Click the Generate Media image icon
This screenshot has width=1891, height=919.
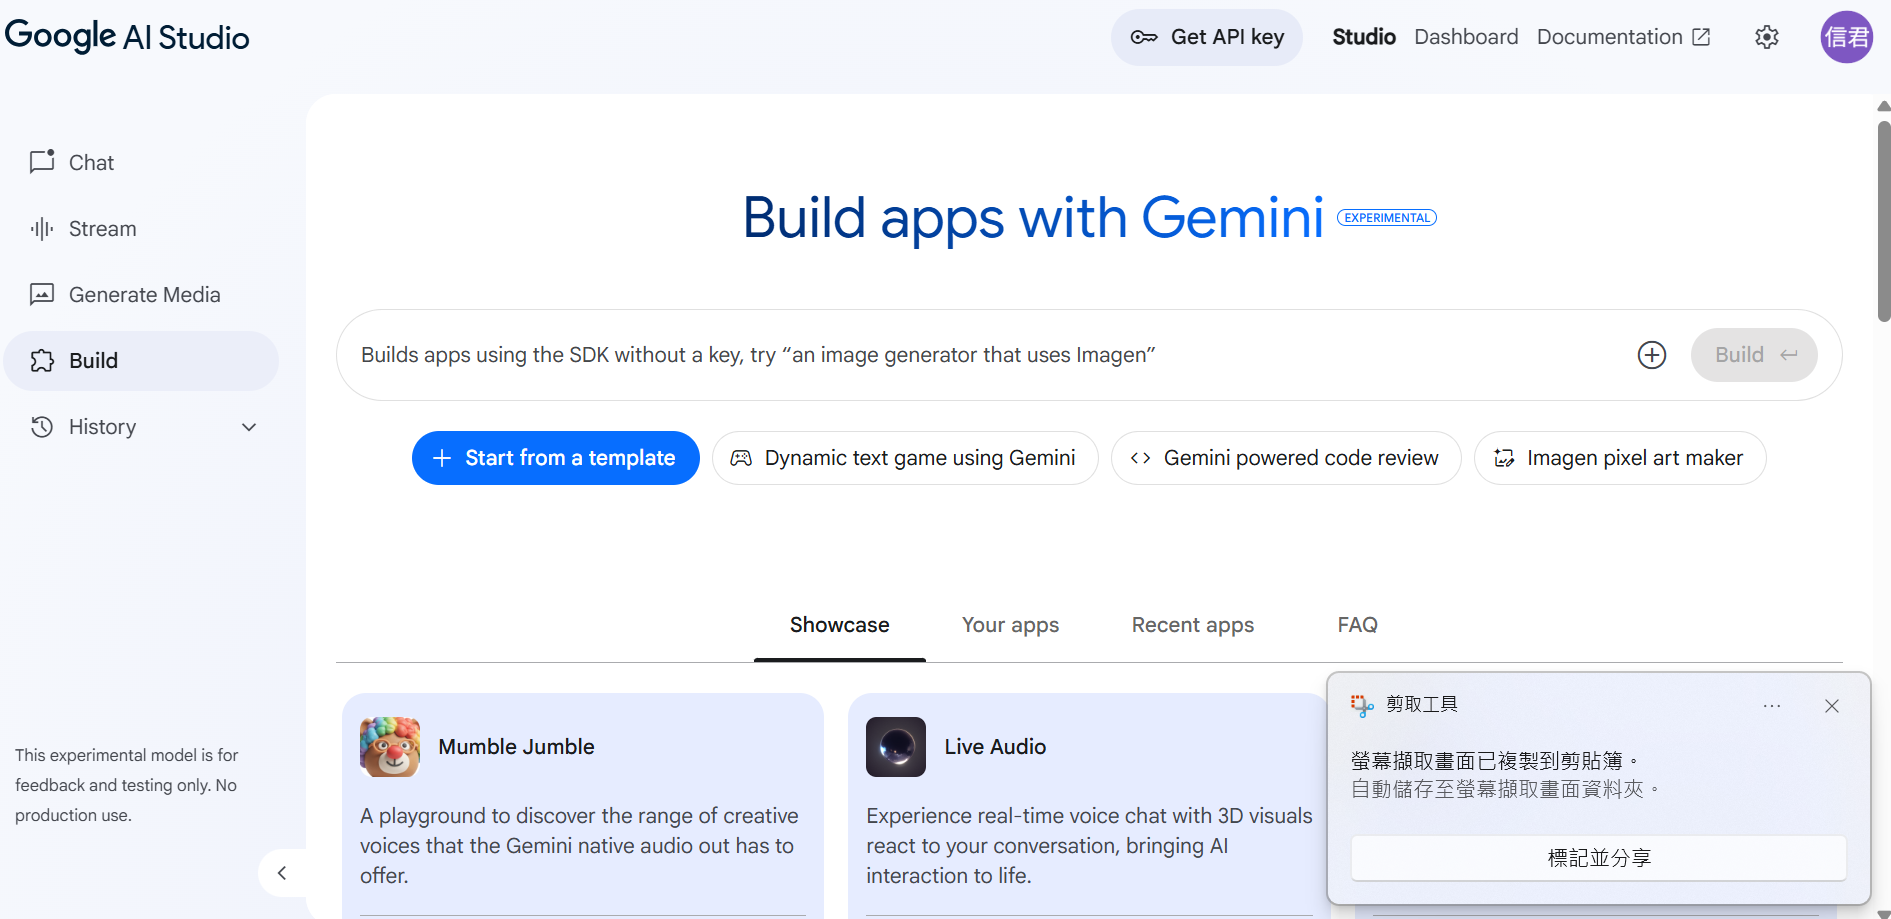click(42, 295)
